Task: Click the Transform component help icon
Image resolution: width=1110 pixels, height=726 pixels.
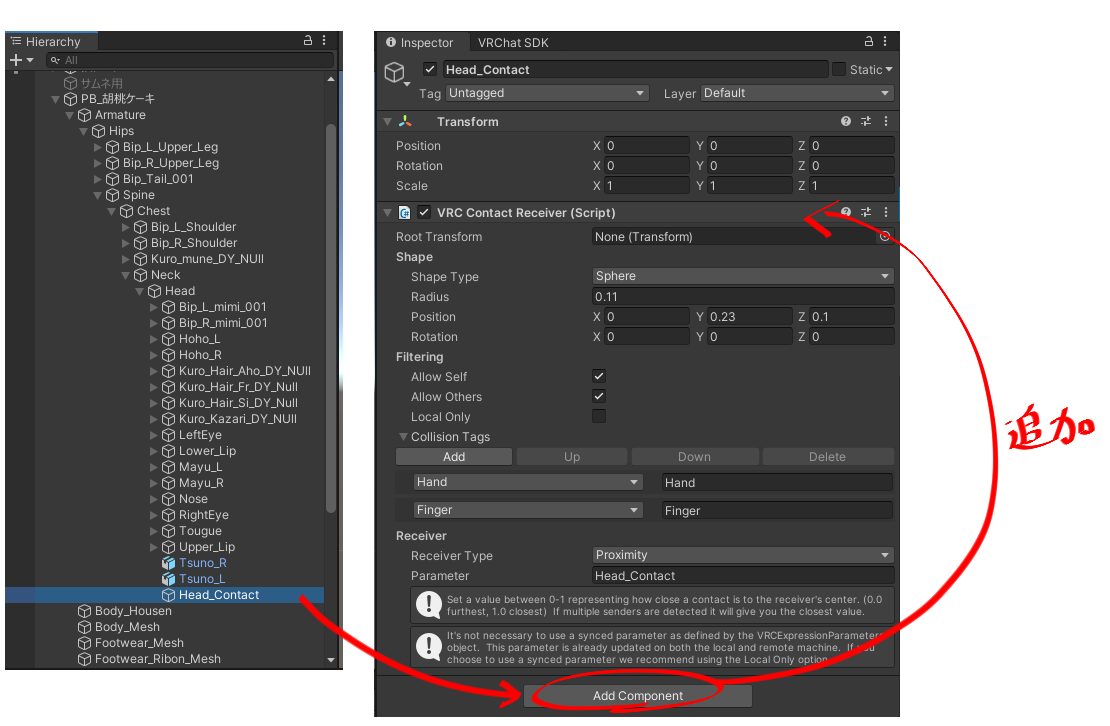Action: click(846, 121)
